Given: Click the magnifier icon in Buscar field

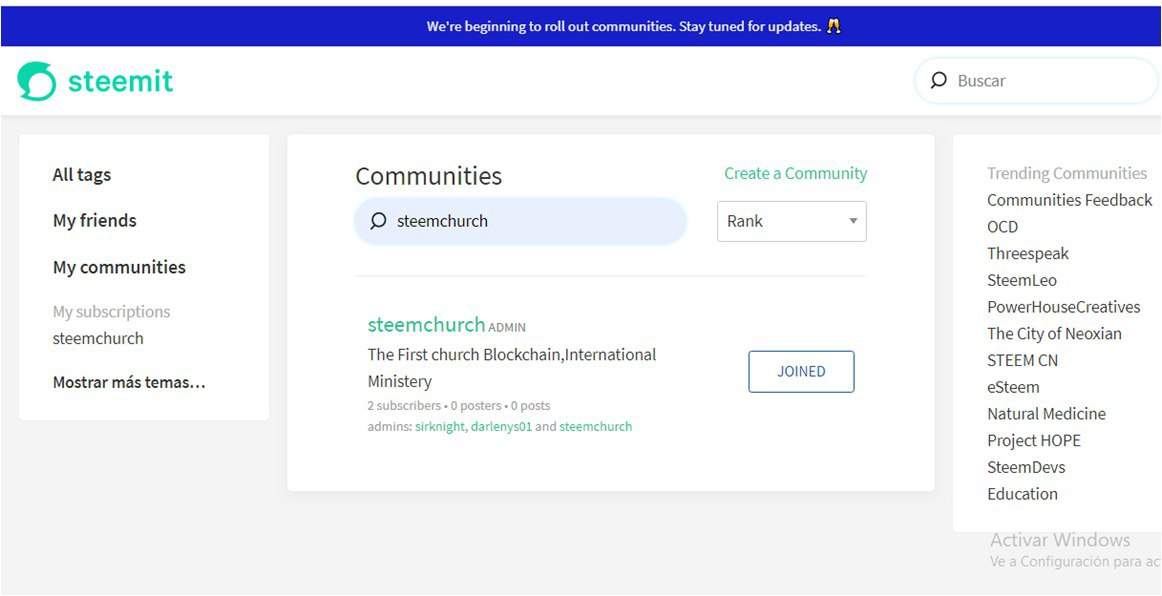Looking at the screenshot, I should click(x=938, y=81).
